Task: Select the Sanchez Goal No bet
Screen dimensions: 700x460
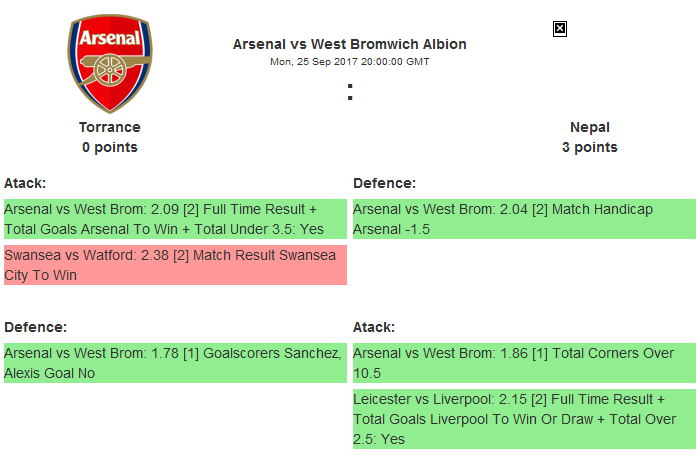Action: coord(175,363)
